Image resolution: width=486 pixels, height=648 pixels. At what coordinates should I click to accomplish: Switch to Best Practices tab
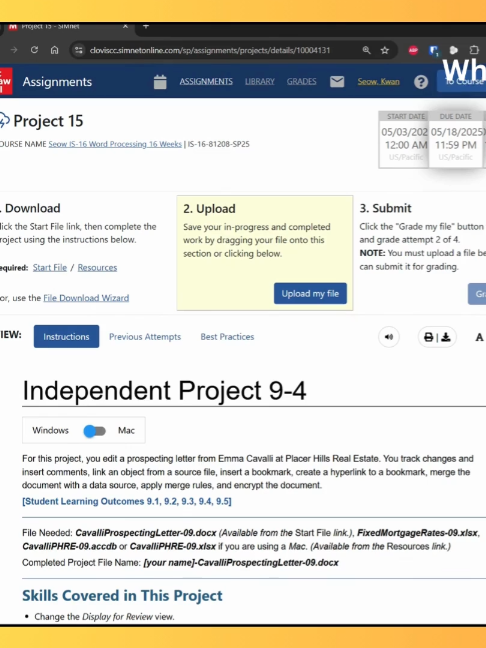pos(227,337)
